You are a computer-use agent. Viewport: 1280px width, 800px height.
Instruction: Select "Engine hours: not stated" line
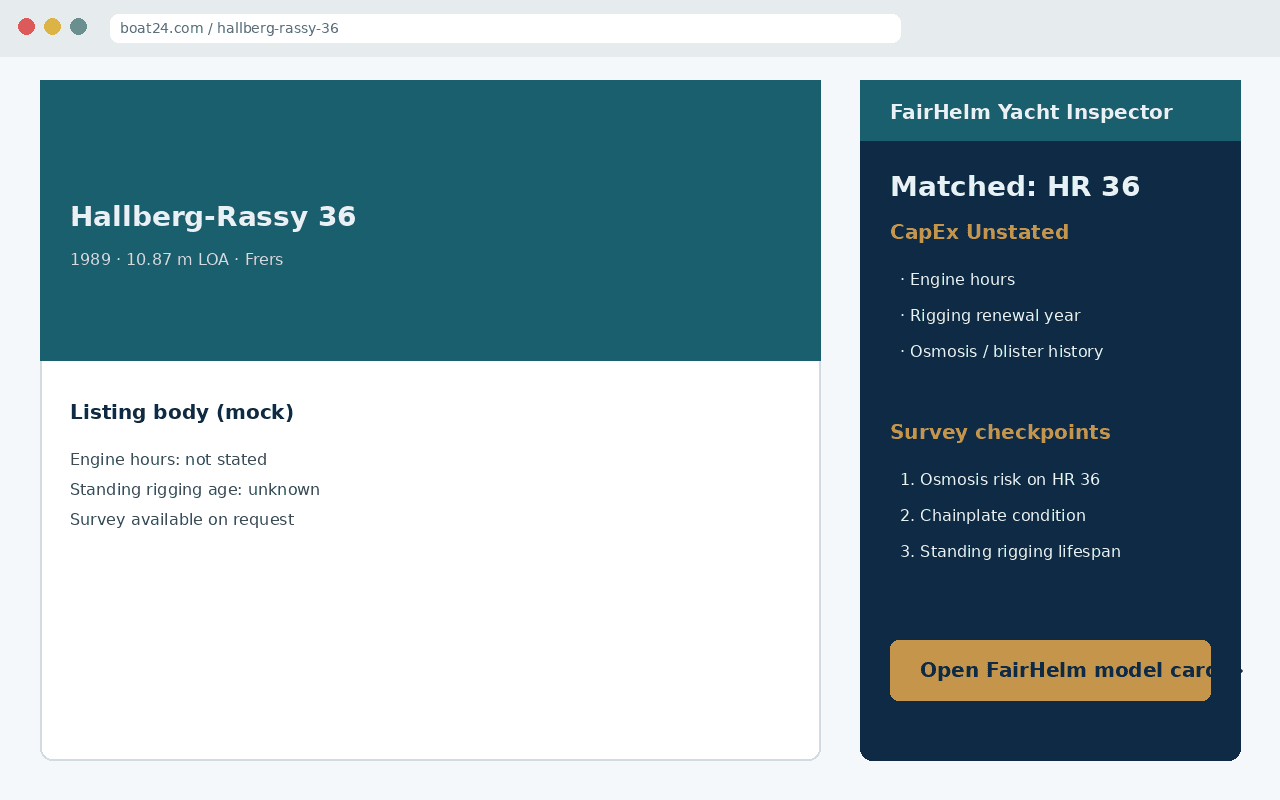point(168,460)
